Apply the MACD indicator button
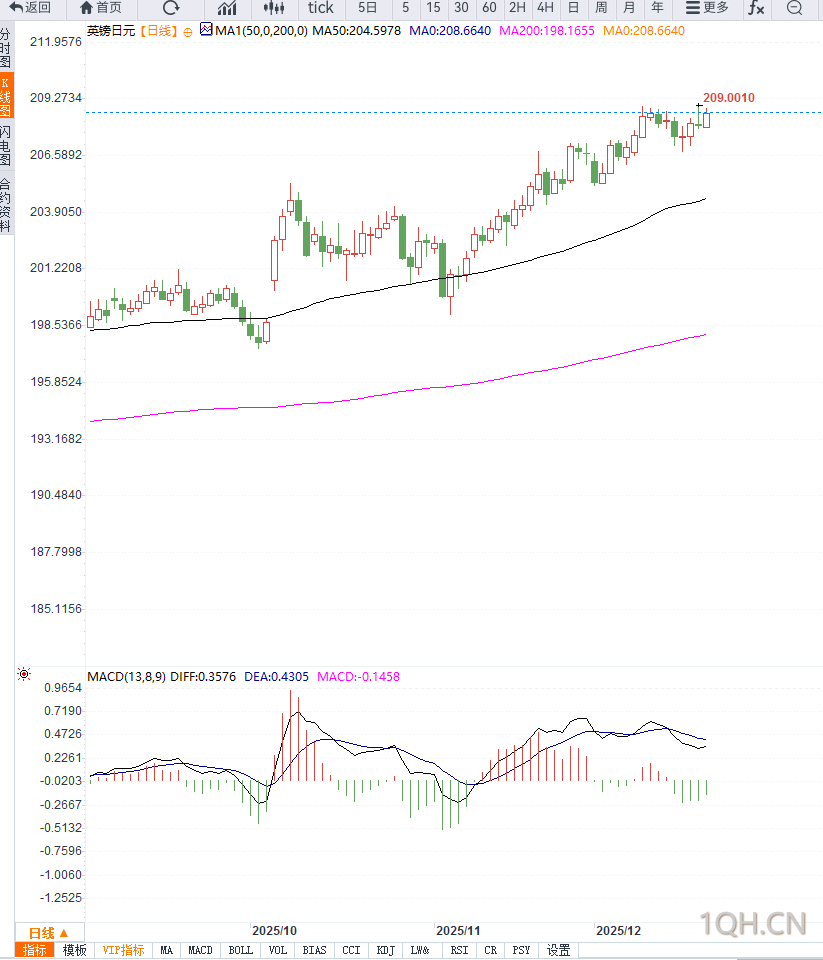823x960 pixels. coord(200,950)
